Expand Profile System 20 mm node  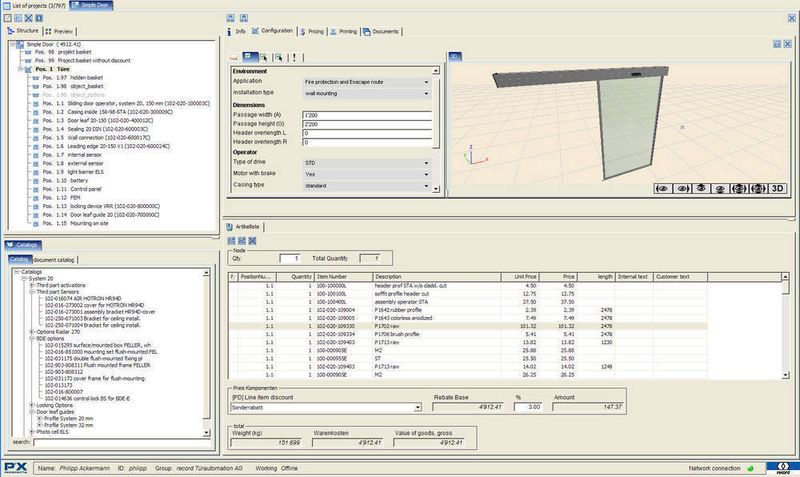39,418
